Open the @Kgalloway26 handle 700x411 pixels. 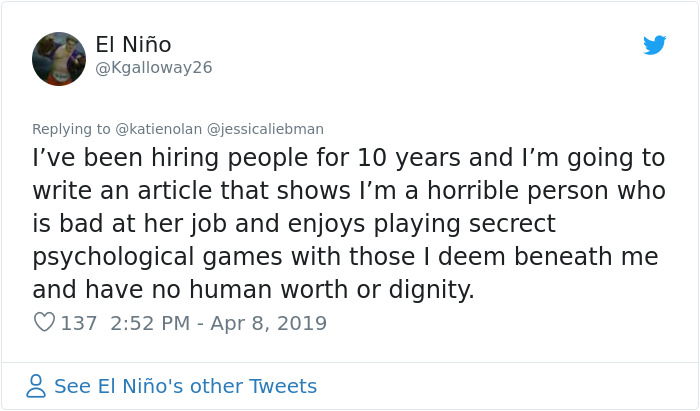tap(153, 68)
